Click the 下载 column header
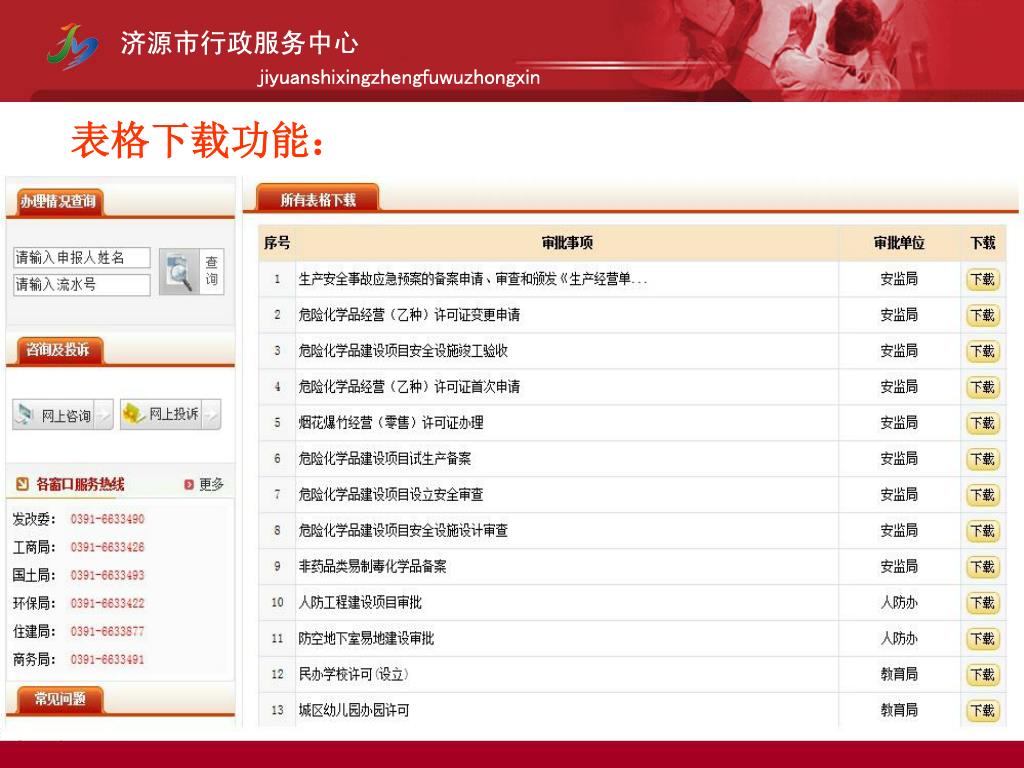The image size is (1024, 768). coord(983,243)
